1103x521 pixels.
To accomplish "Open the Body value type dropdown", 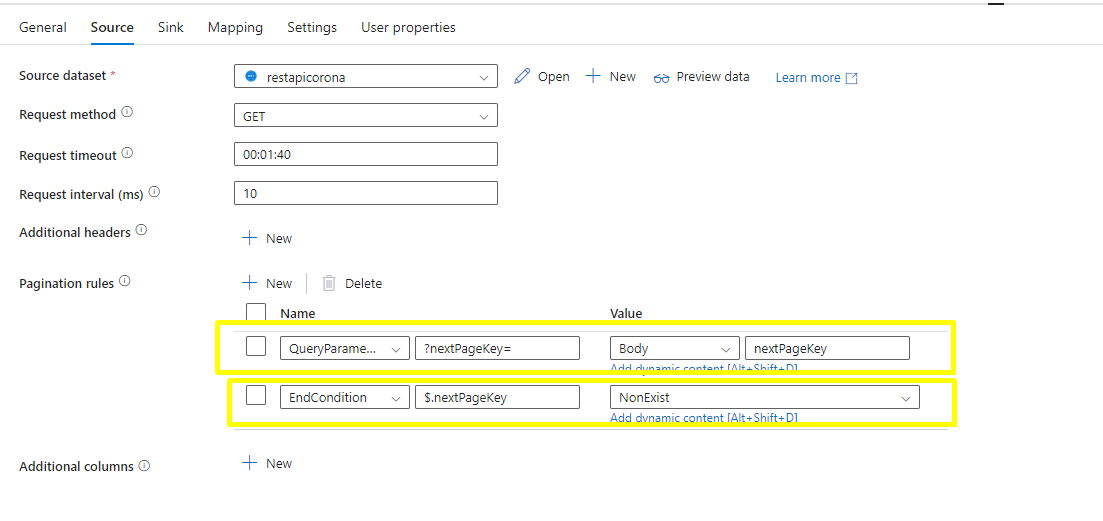I will pos(675,348).
